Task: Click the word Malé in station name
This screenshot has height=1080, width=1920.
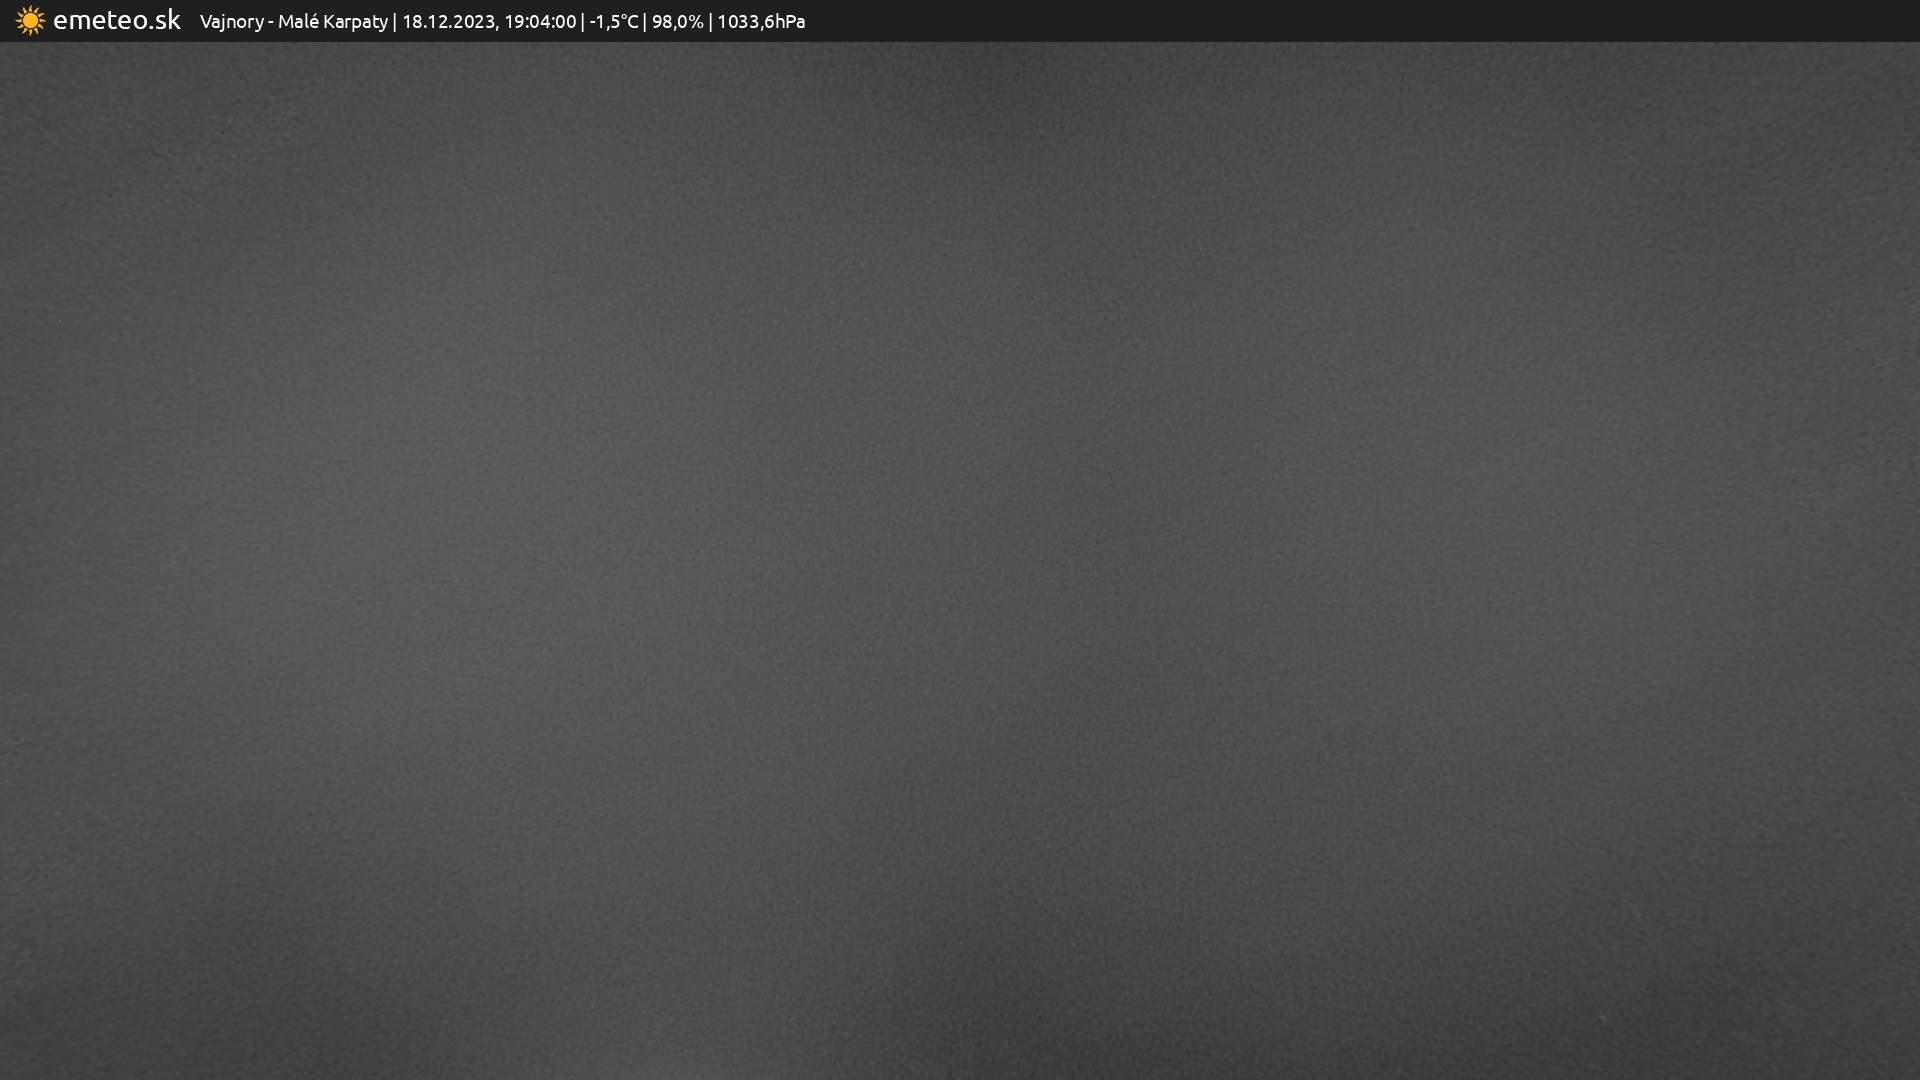Action: pos(297,22)
